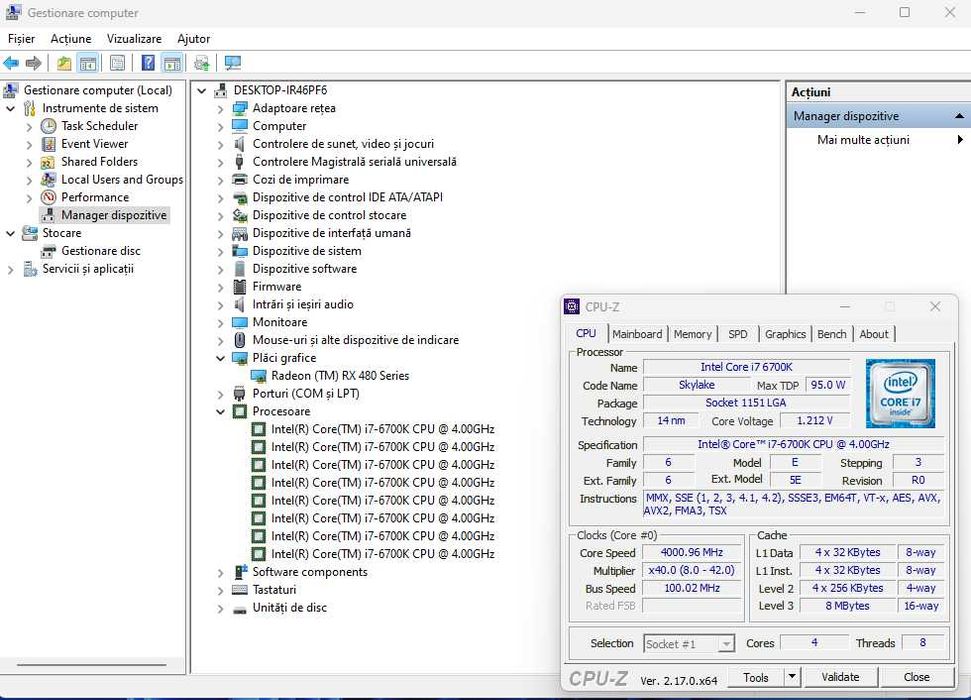Image resolution: width=971 pixels, height=700 pixels.
Task: Collapse the Instrumente de sistem node
Action: 11,108
